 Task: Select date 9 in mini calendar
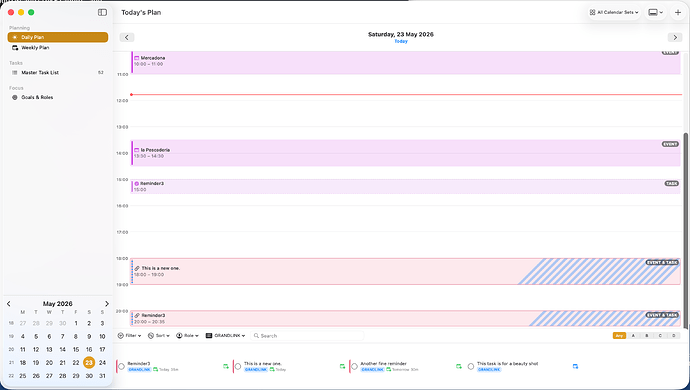point(89,336)
